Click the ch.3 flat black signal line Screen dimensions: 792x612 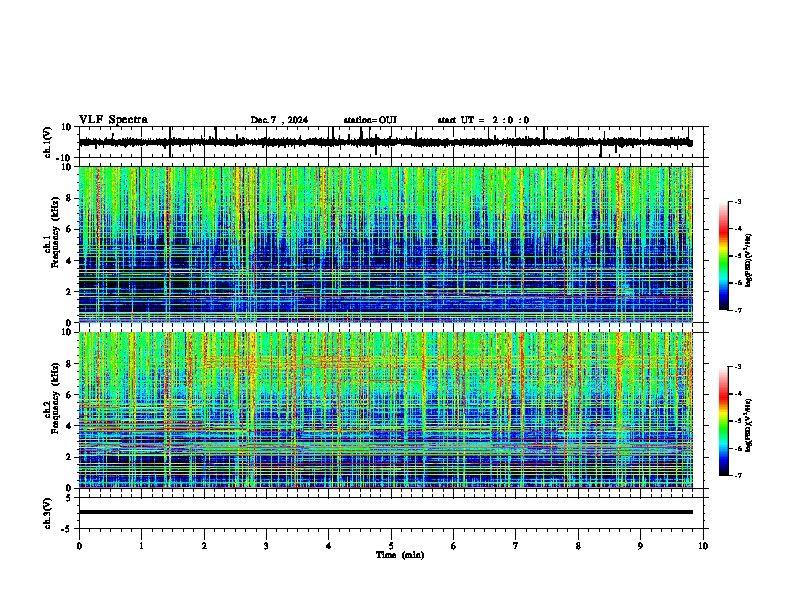[385, 512]
